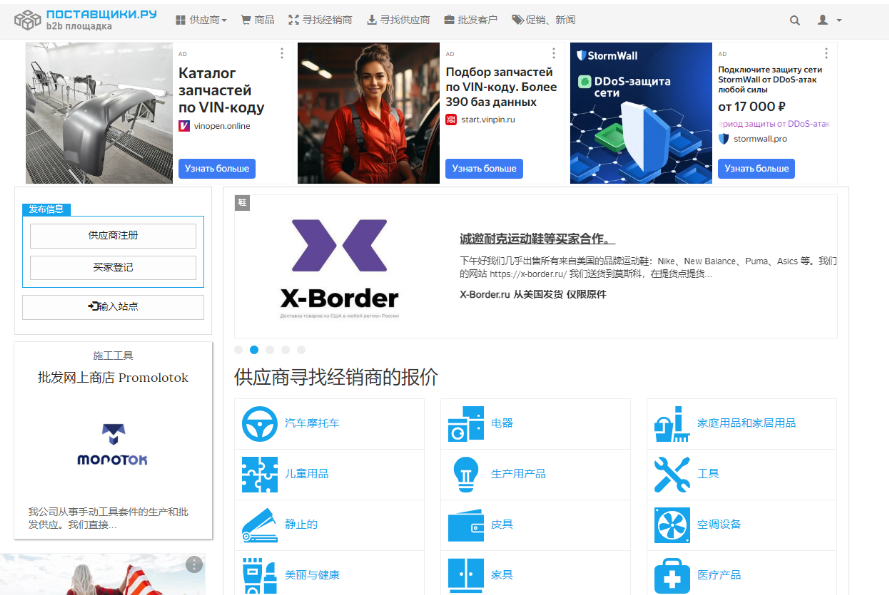Image resolution: width=889 pixels, height=595 pixels.
Task: Open the 批发客户 menu item
Action: (x=471, y=20)
